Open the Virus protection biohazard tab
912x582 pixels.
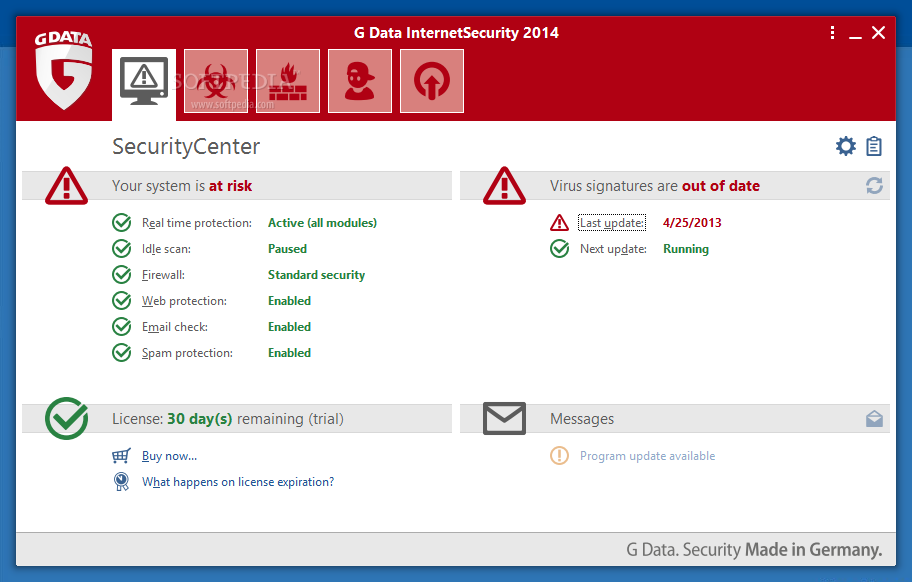(216, 81)
